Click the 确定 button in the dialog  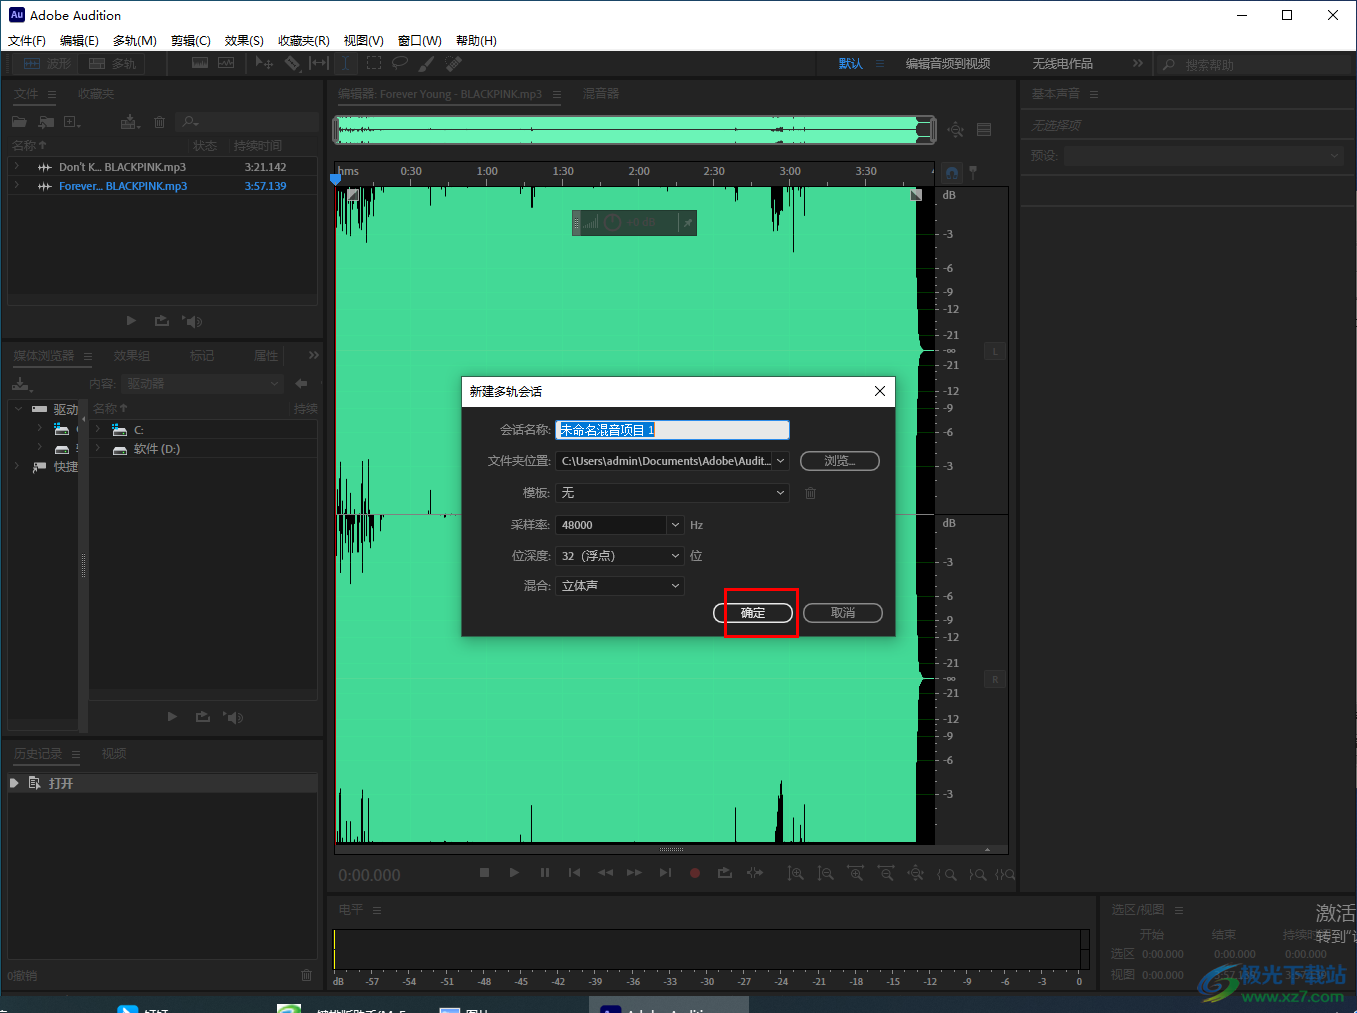(x=753, y=613)
